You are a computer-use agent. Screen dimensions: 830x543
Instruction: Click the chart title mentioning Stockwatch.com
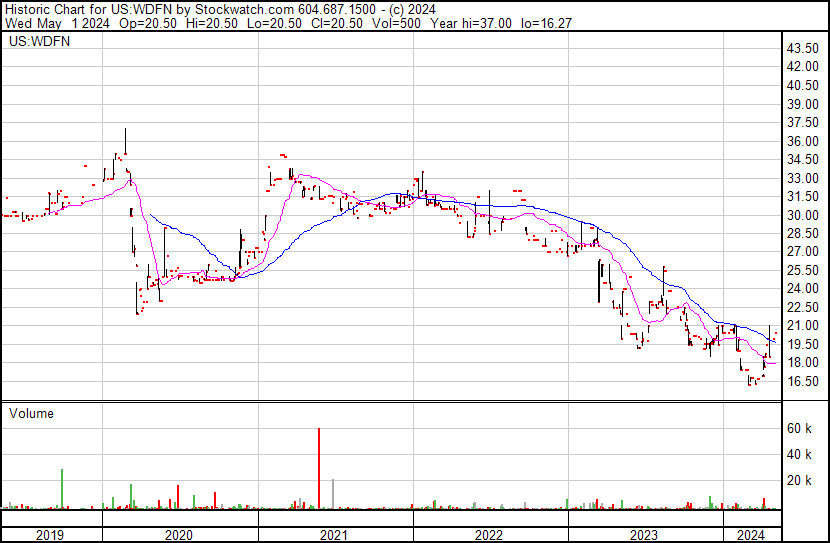tap(221, 10)
